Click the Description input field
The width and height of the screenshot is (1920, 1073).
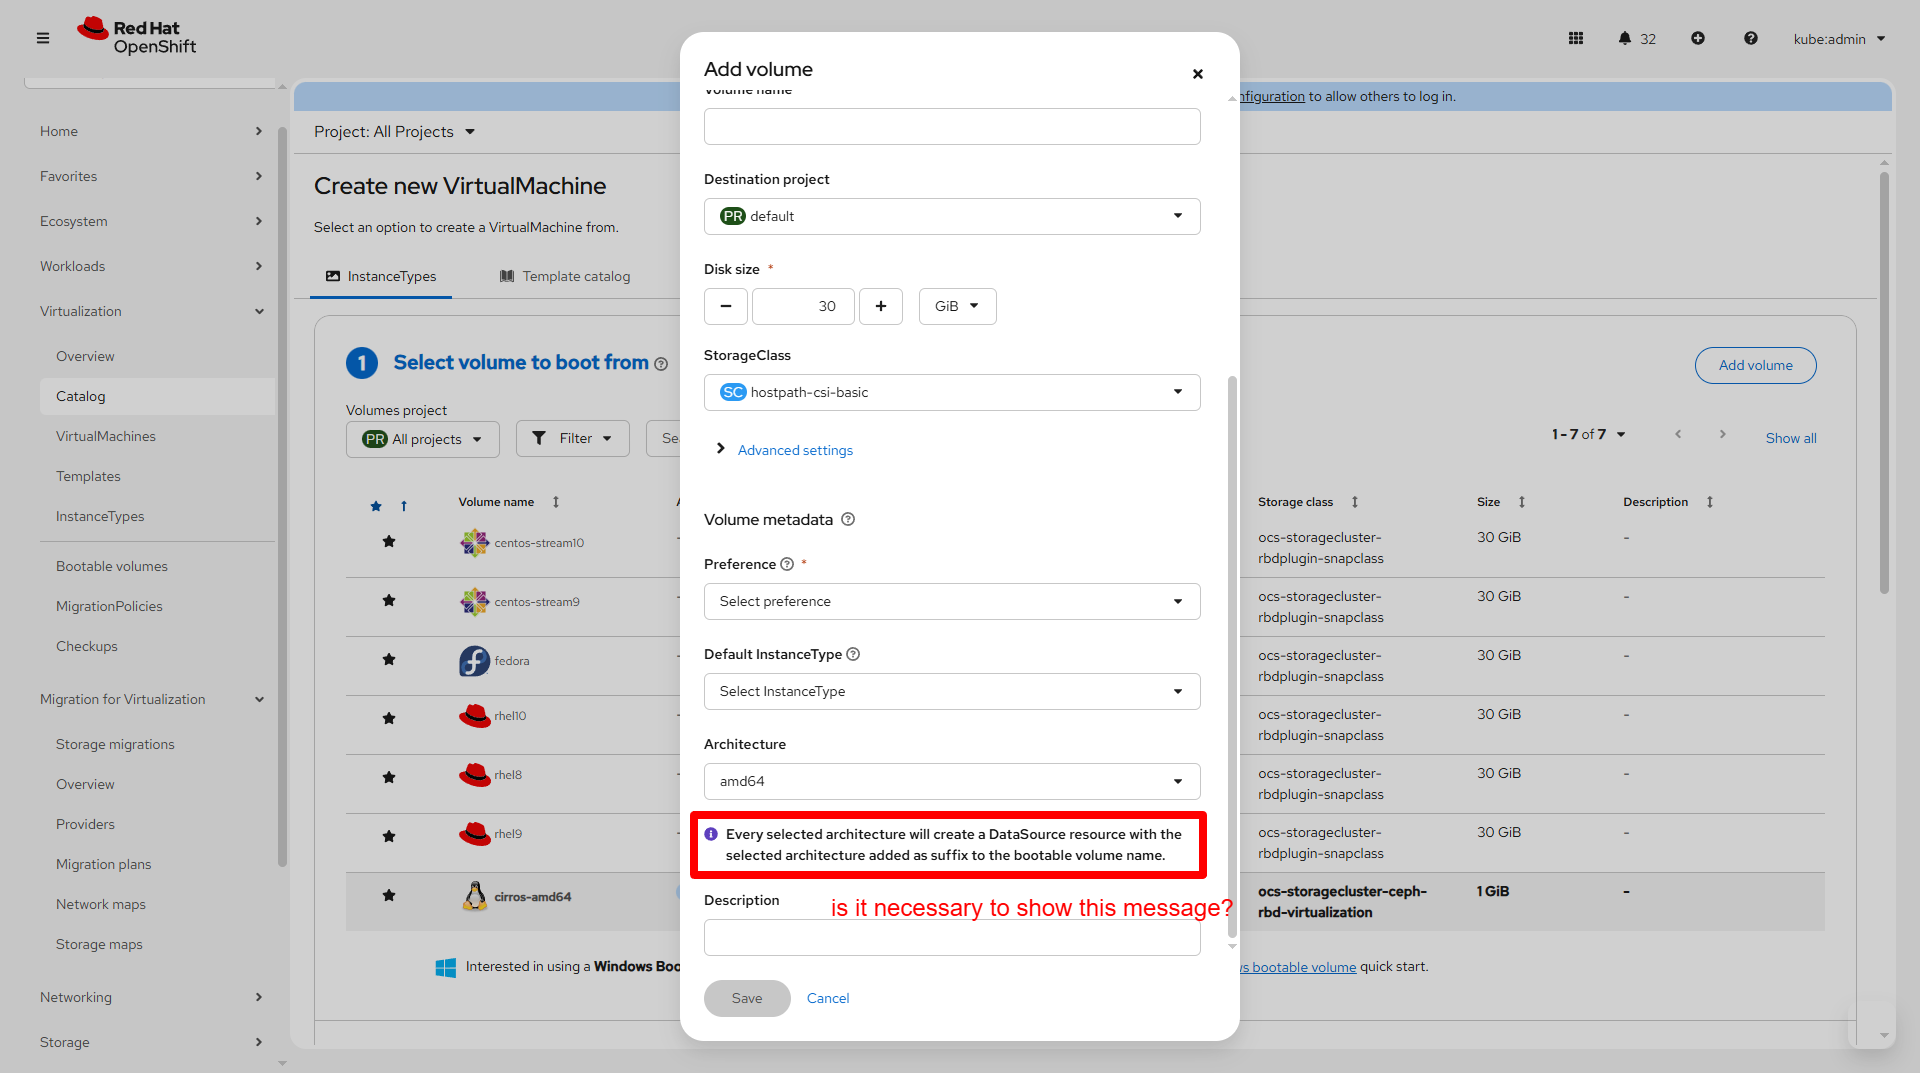pos(952,938)
